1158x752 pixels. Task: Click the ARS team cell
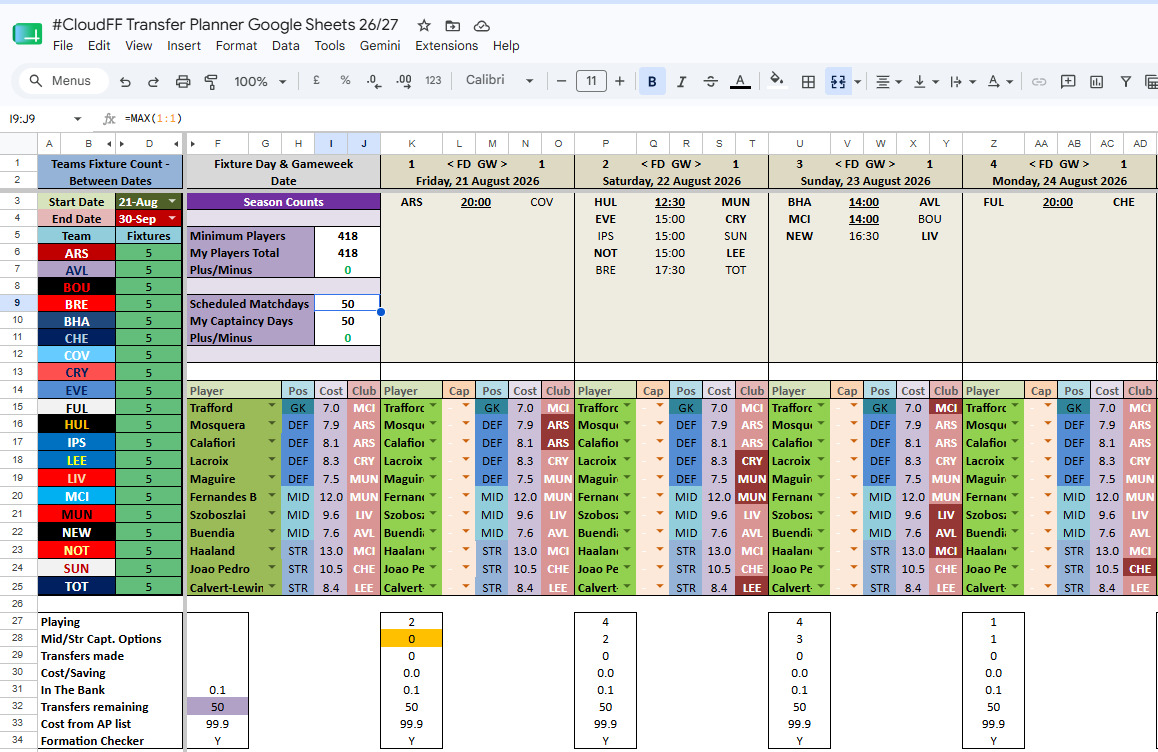pyautogui.click(x=76, y=253)
